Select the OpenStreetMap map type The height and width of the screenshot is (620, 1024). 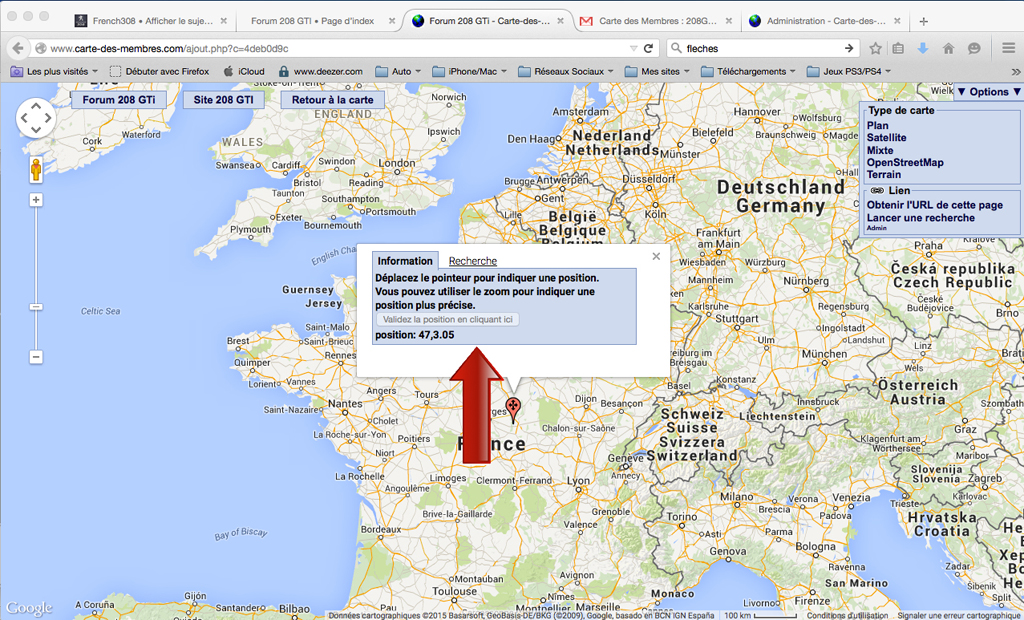pyautogui.click(x=904, y=163)
